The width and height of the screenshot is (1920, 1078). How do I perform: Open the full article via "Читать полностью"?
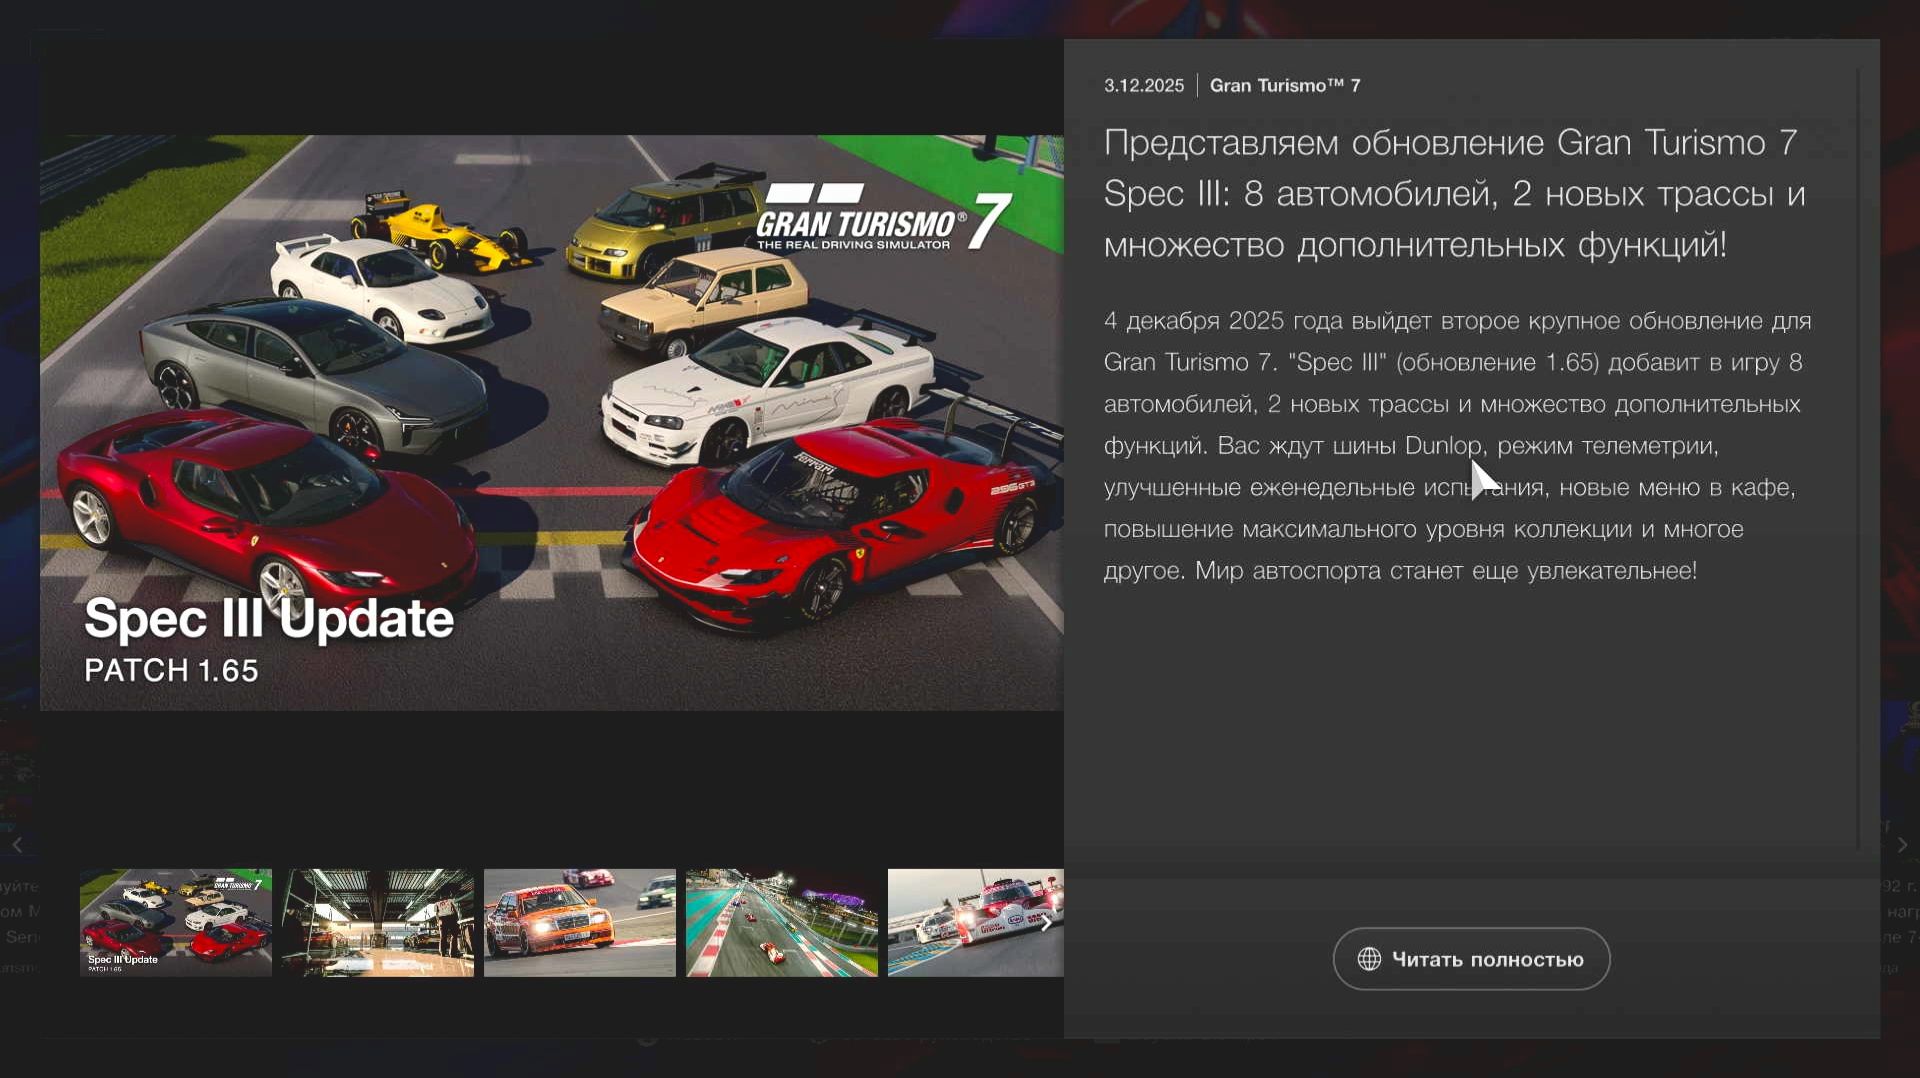(1471, 959)
